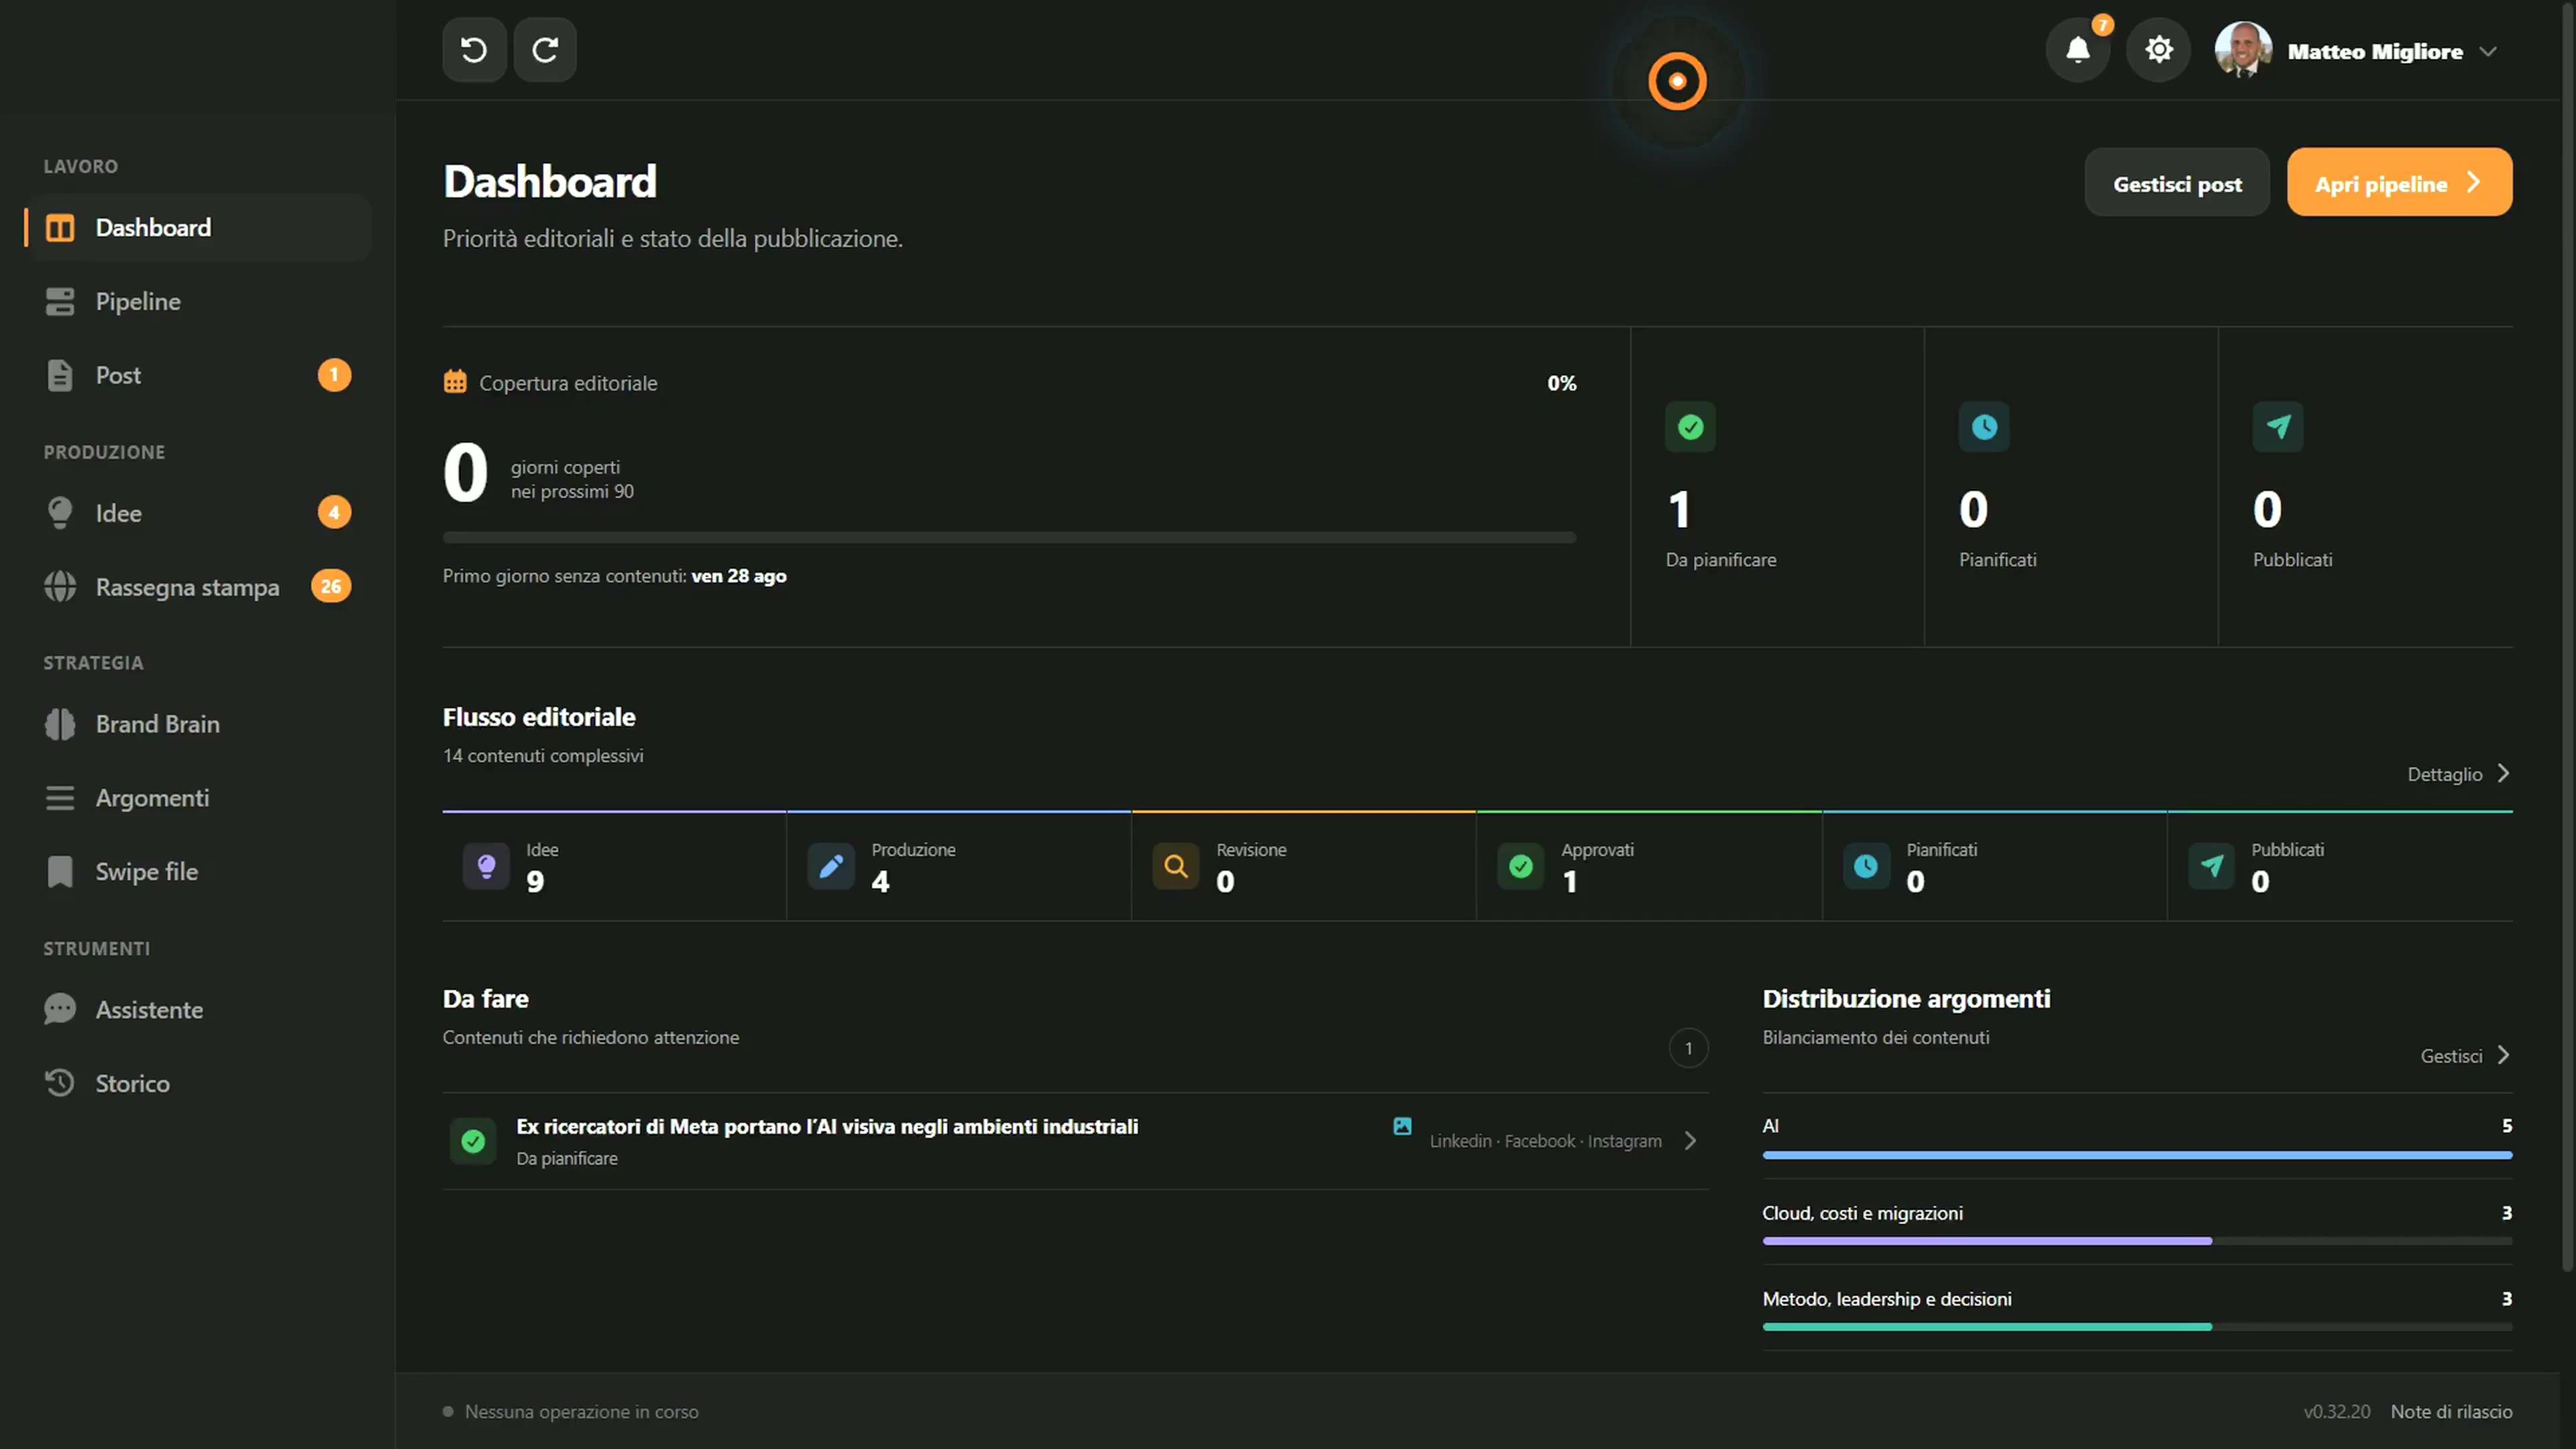Image resolution: width=2576 pixels, height=1449 pixels.
Task: Click the Gestisci post button
Action: [2177, 183]
